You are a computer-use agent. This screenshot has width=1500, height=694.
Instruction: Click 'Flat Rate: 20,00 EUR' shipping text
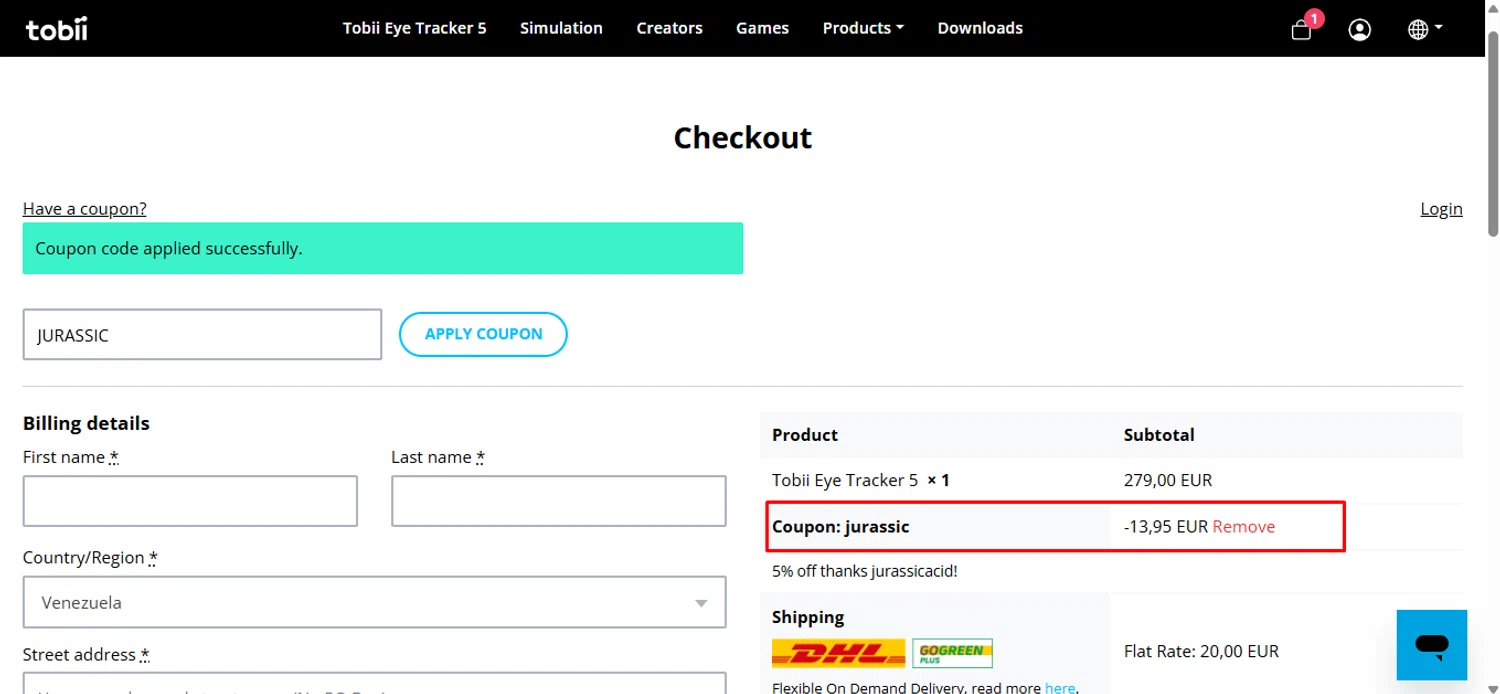tap(1201, 651)
